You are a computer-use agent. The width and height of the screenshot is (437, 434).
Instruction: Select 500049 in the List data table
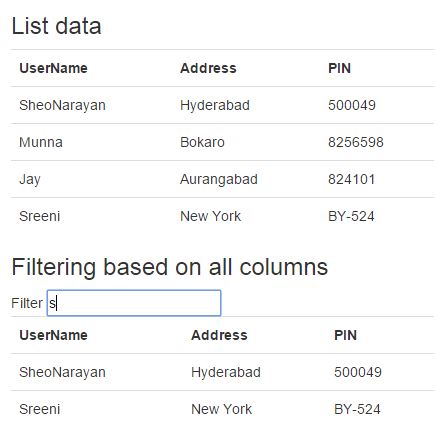[352, 105]
